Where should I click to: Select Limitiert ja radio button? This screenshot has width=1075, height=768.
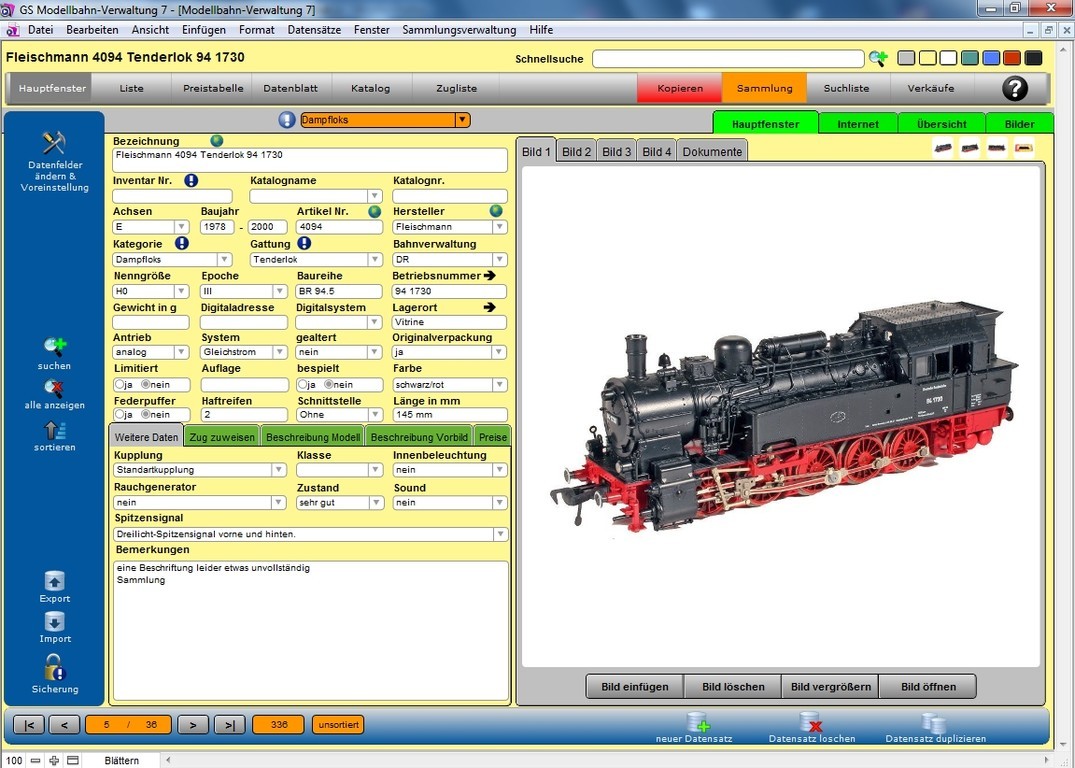point(119,385)
